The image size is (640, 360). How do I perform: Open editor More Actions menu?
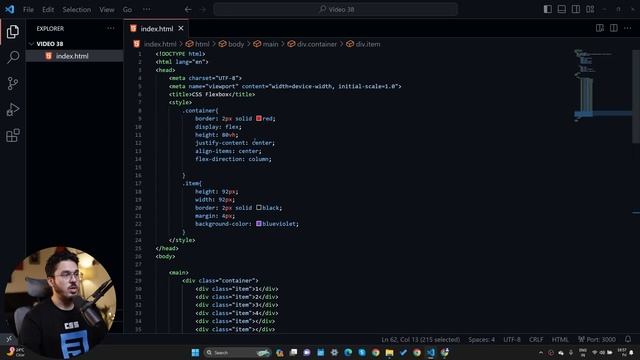[x=627, y=28]
